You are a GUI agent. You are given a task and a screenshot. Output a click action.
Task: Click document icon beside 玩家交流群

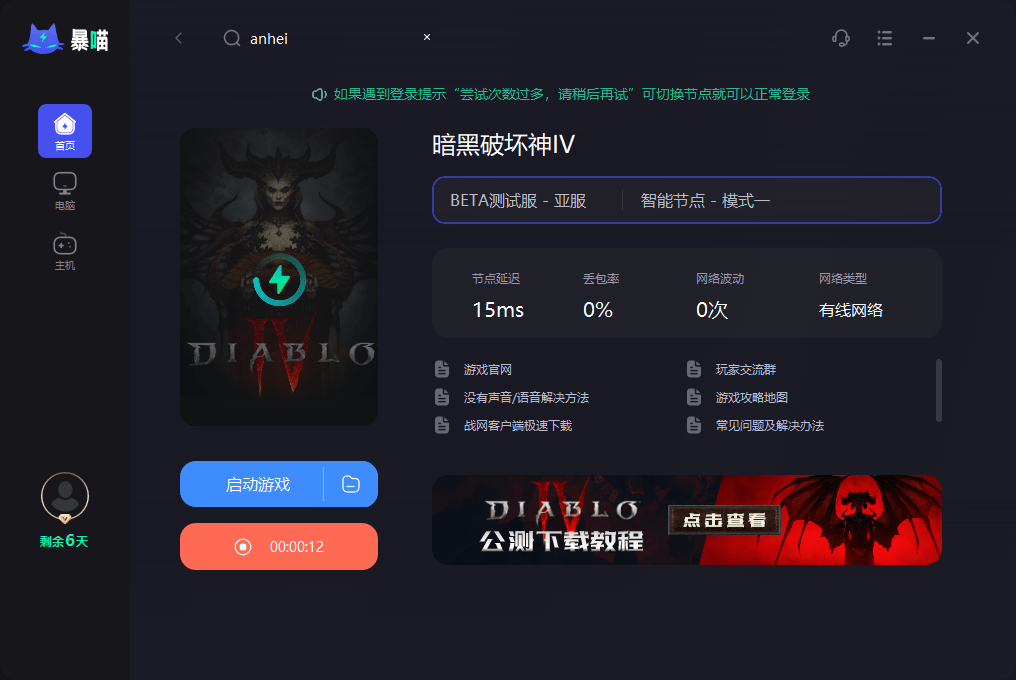[694, 369]
